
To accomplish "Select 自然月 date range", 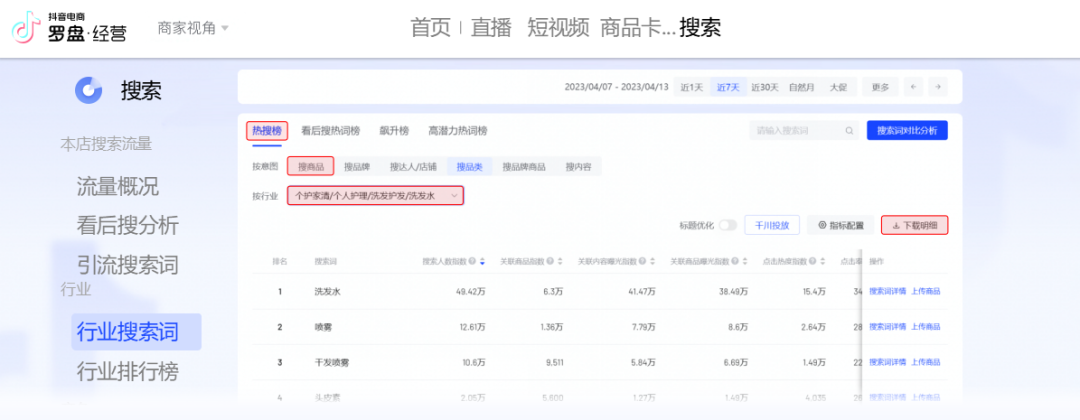I will (802, 87).
